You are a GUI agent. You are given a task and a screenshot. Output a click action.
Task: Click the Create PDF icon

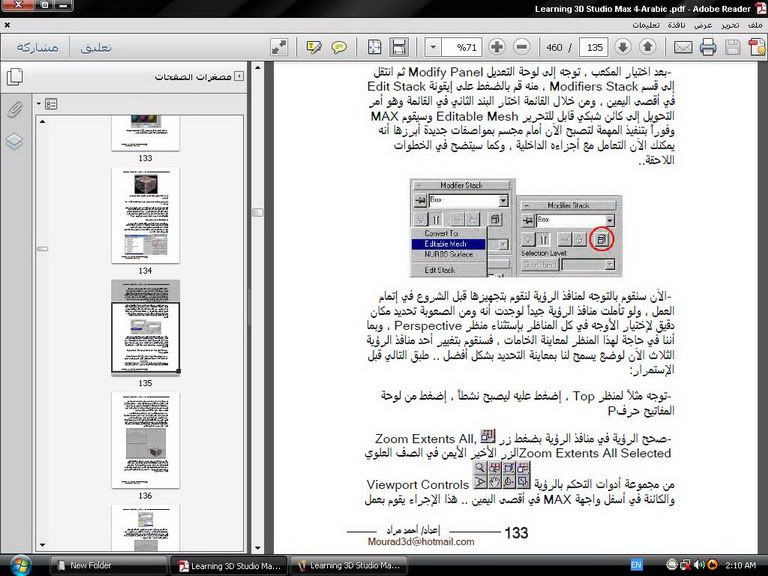click(757, 47)
